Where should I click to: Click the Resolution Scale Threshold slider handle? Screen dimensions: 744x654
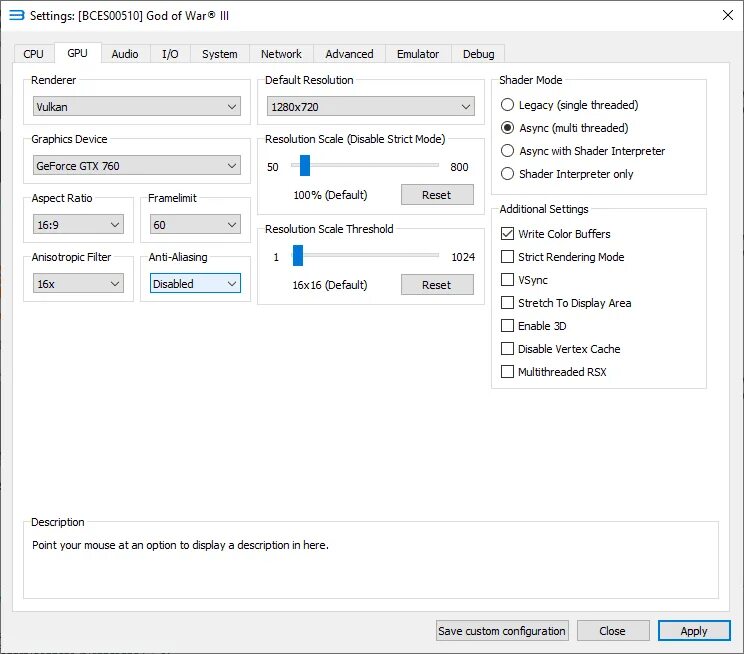298,256
